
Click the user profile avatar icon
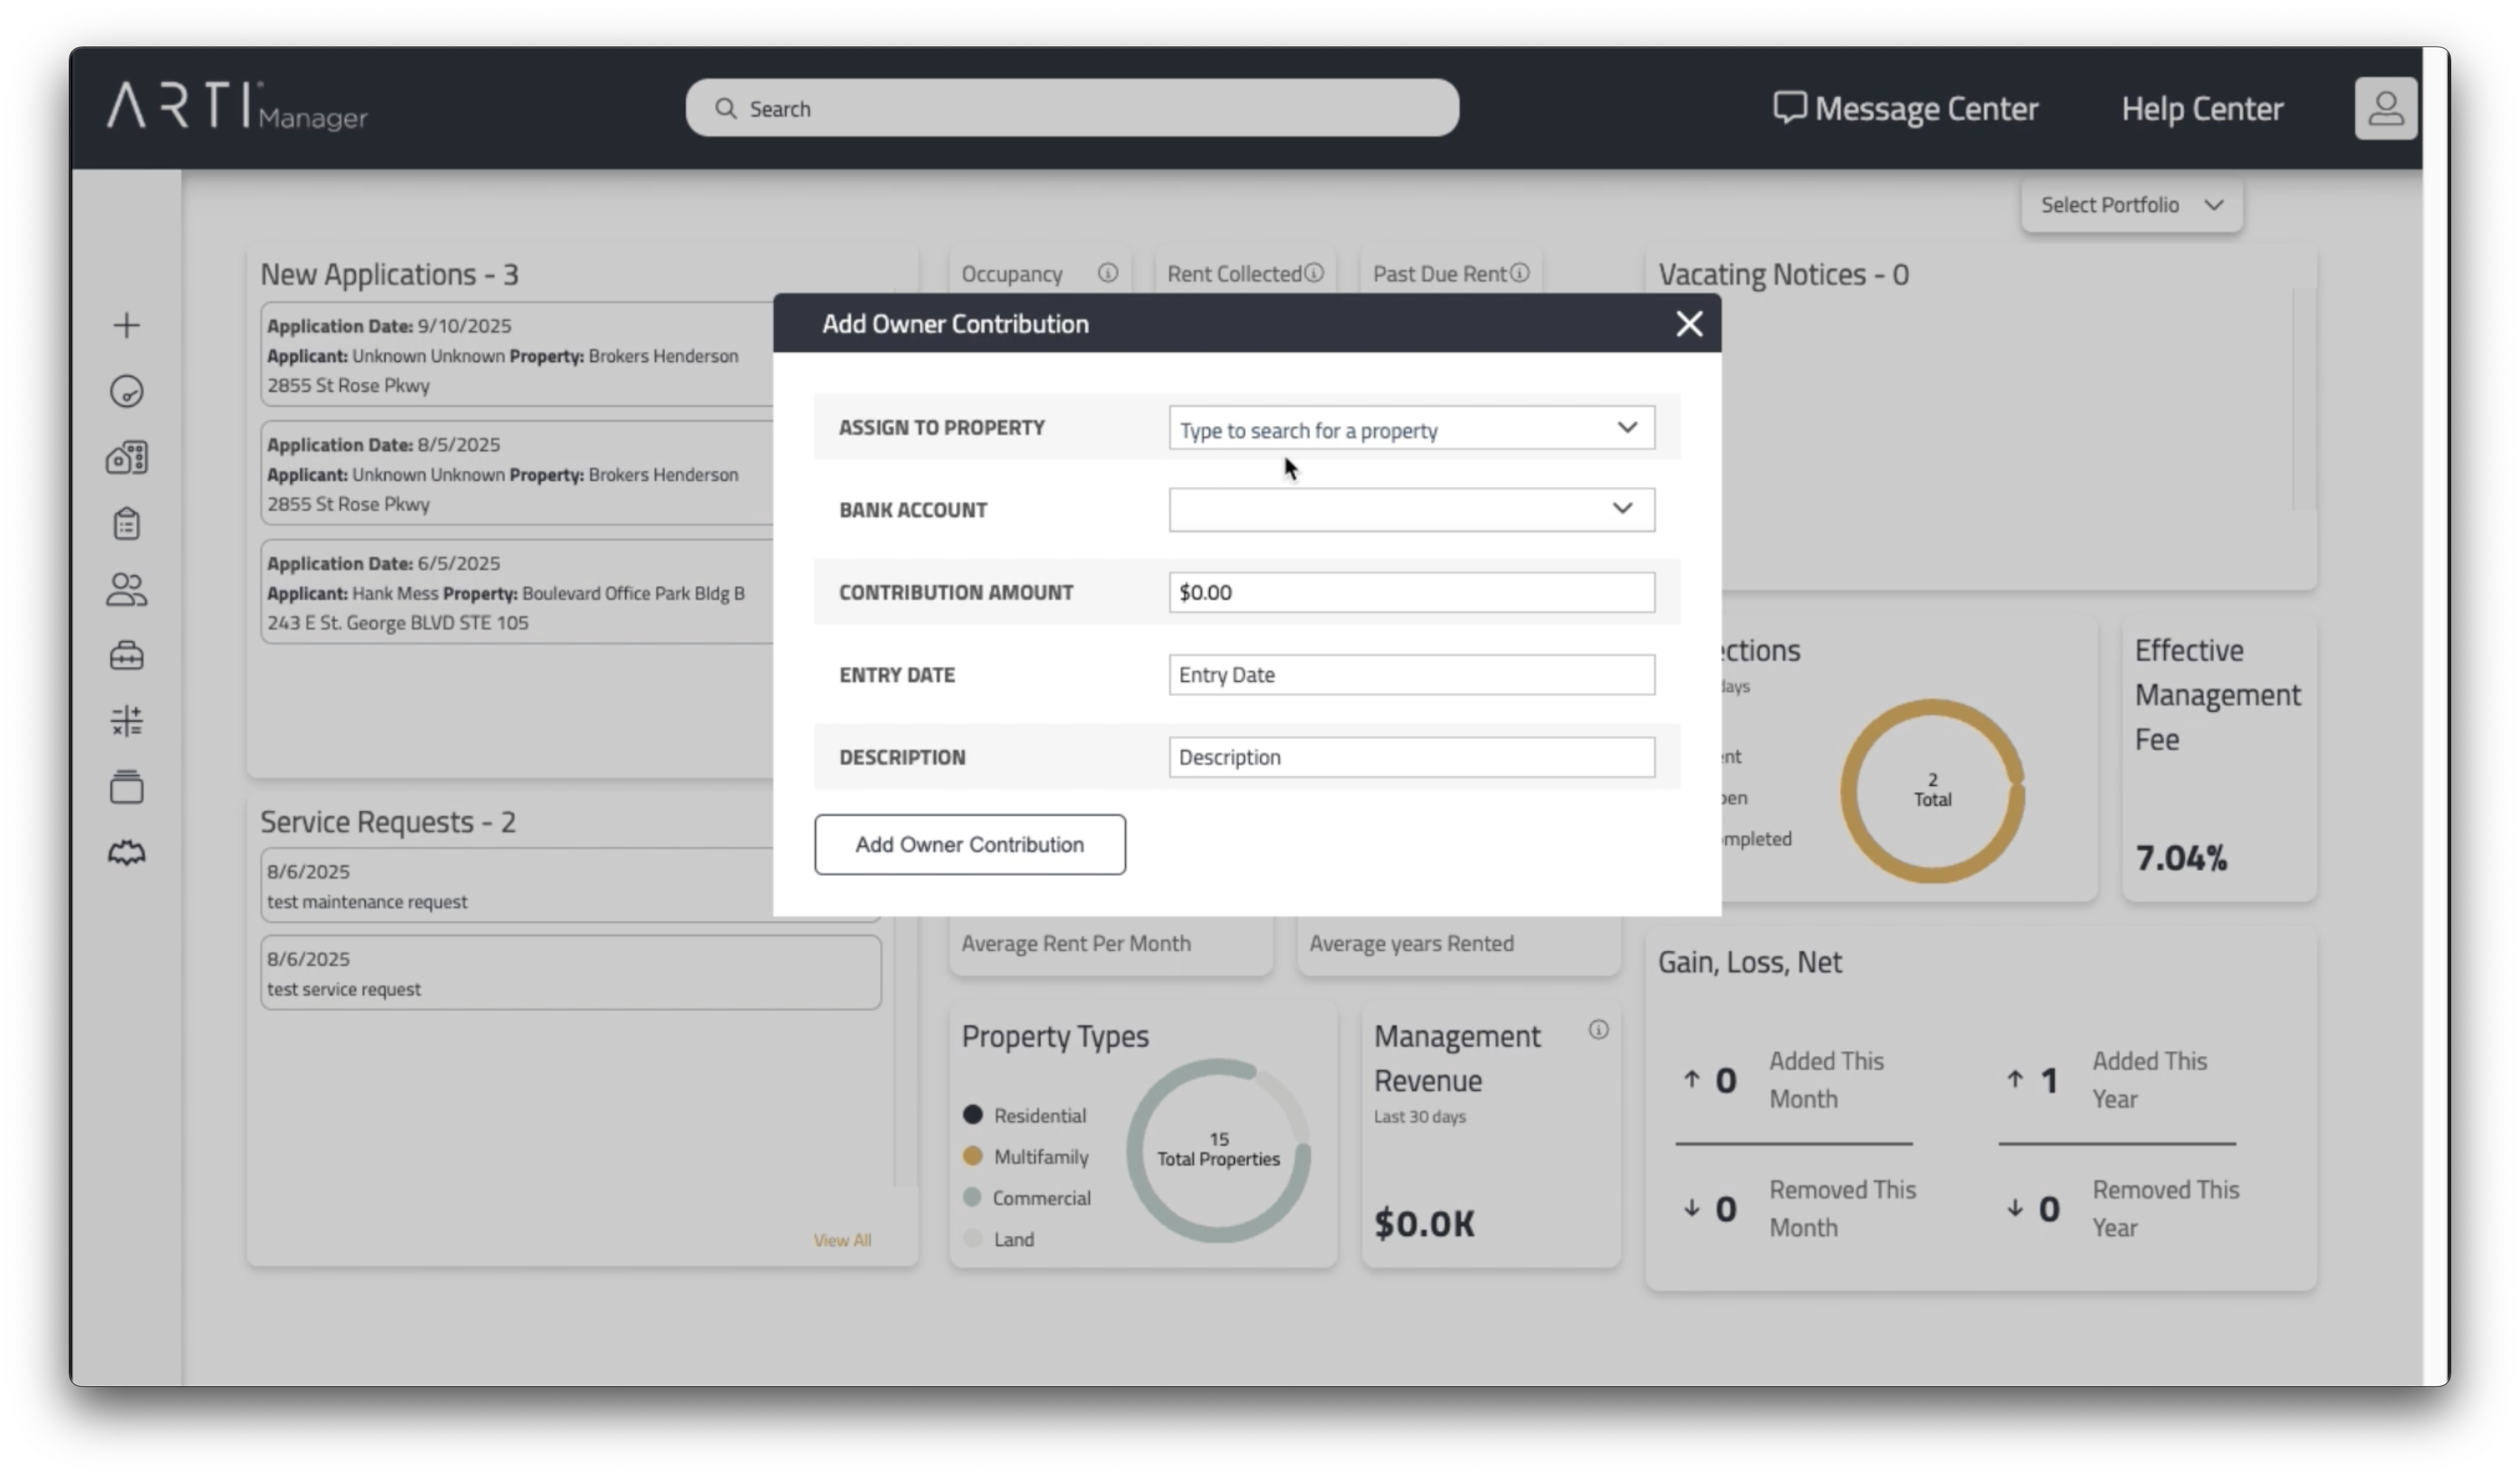2385,108
